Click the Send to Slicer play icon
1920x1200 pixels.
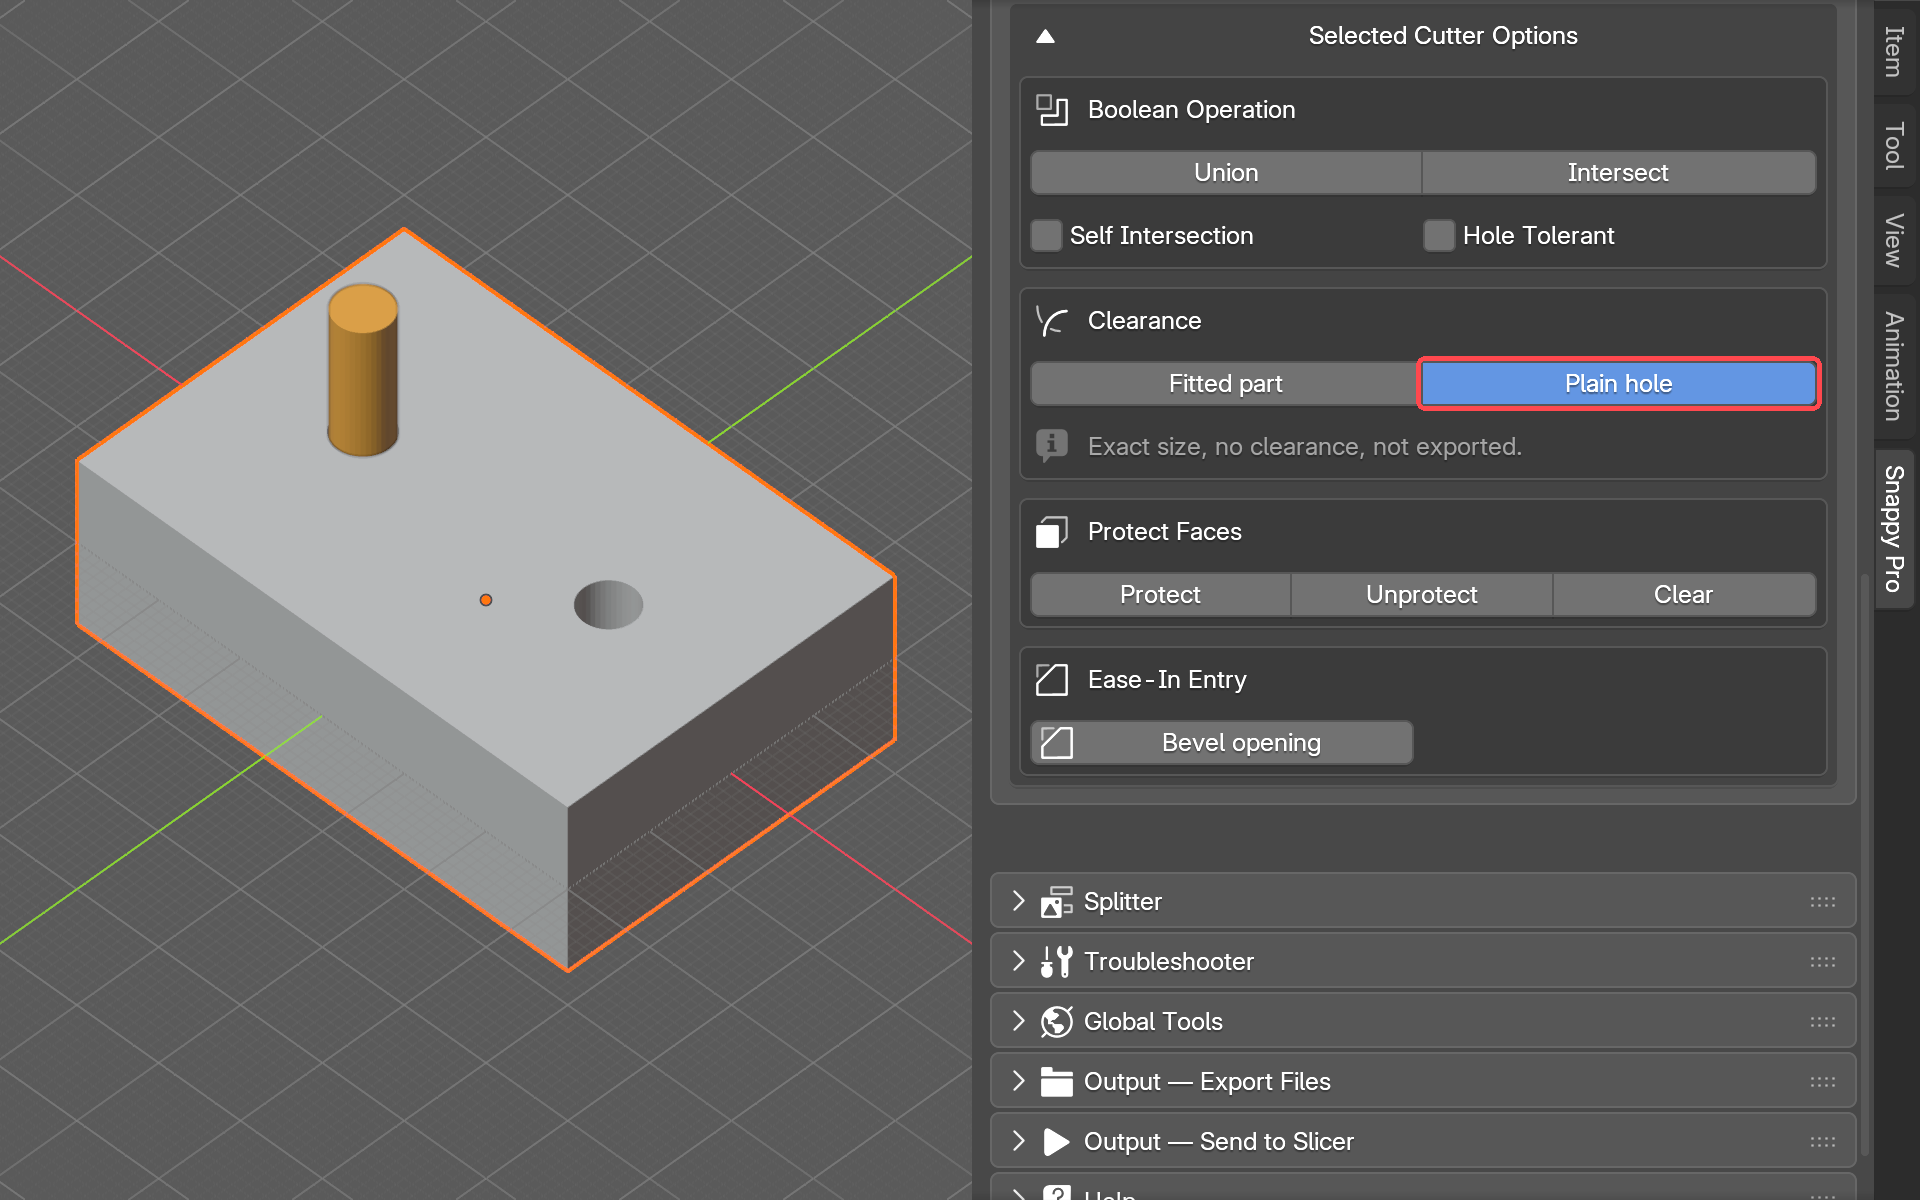tap(1057, 1142)
